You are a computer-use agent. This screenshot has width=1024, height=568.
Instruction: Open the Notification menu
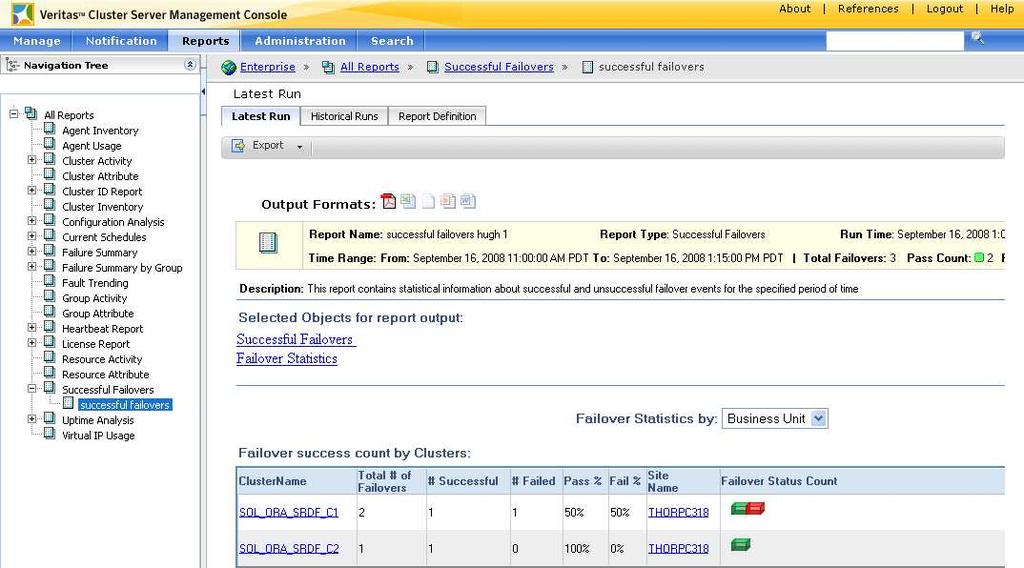[x=121, y=40]
